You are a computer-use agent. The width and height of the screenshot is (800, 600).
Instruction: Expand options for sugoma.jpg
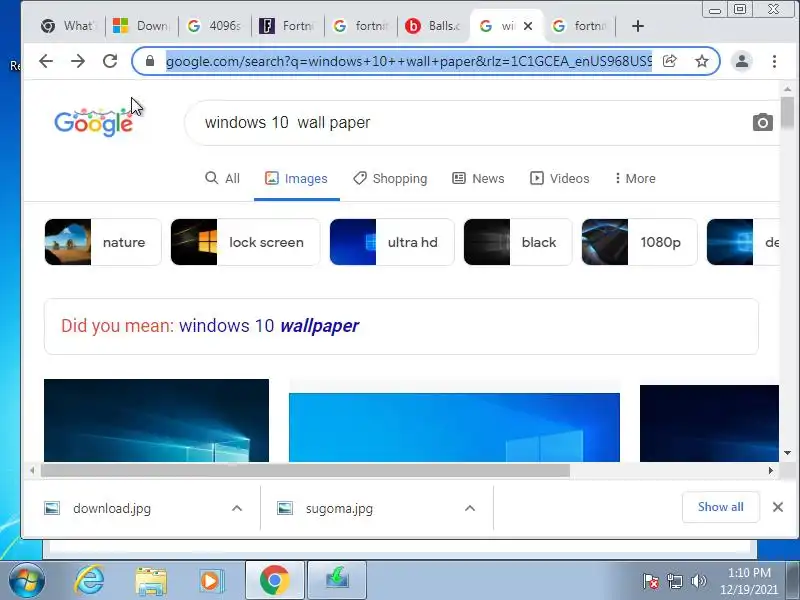[x=470, y=508]
